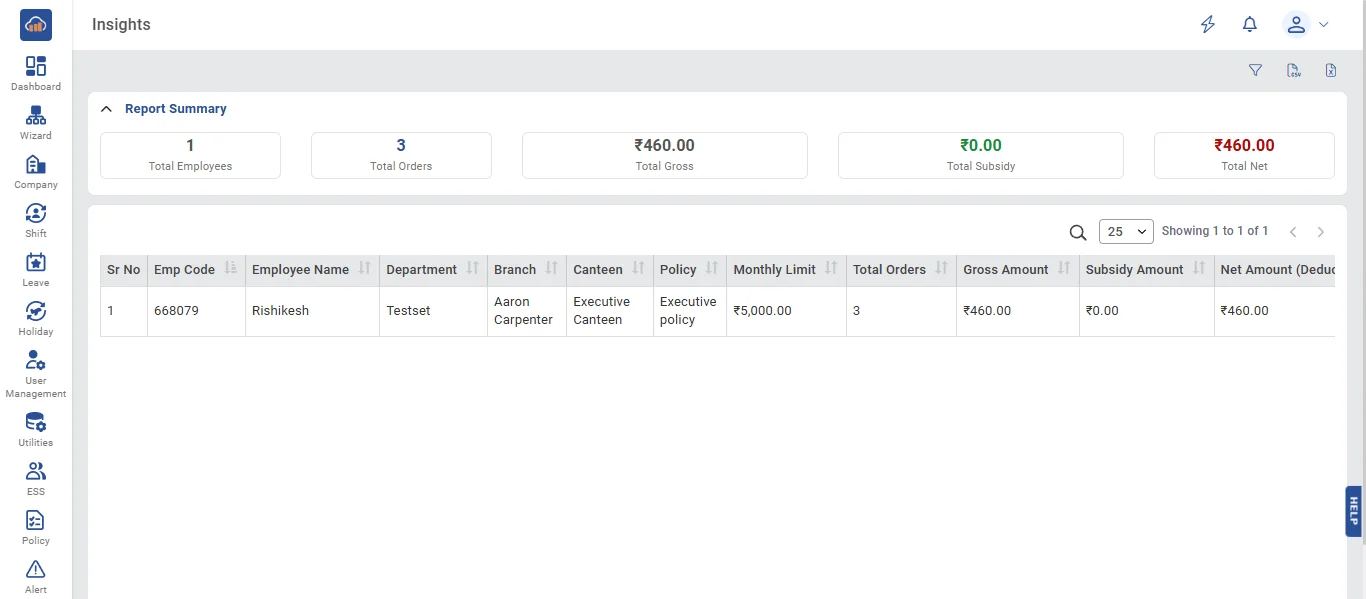This screenshot has width=1366, height=599.
Task: Click the Subsidy Amount ₹0.00 cell
Action: pos(1146,311)
